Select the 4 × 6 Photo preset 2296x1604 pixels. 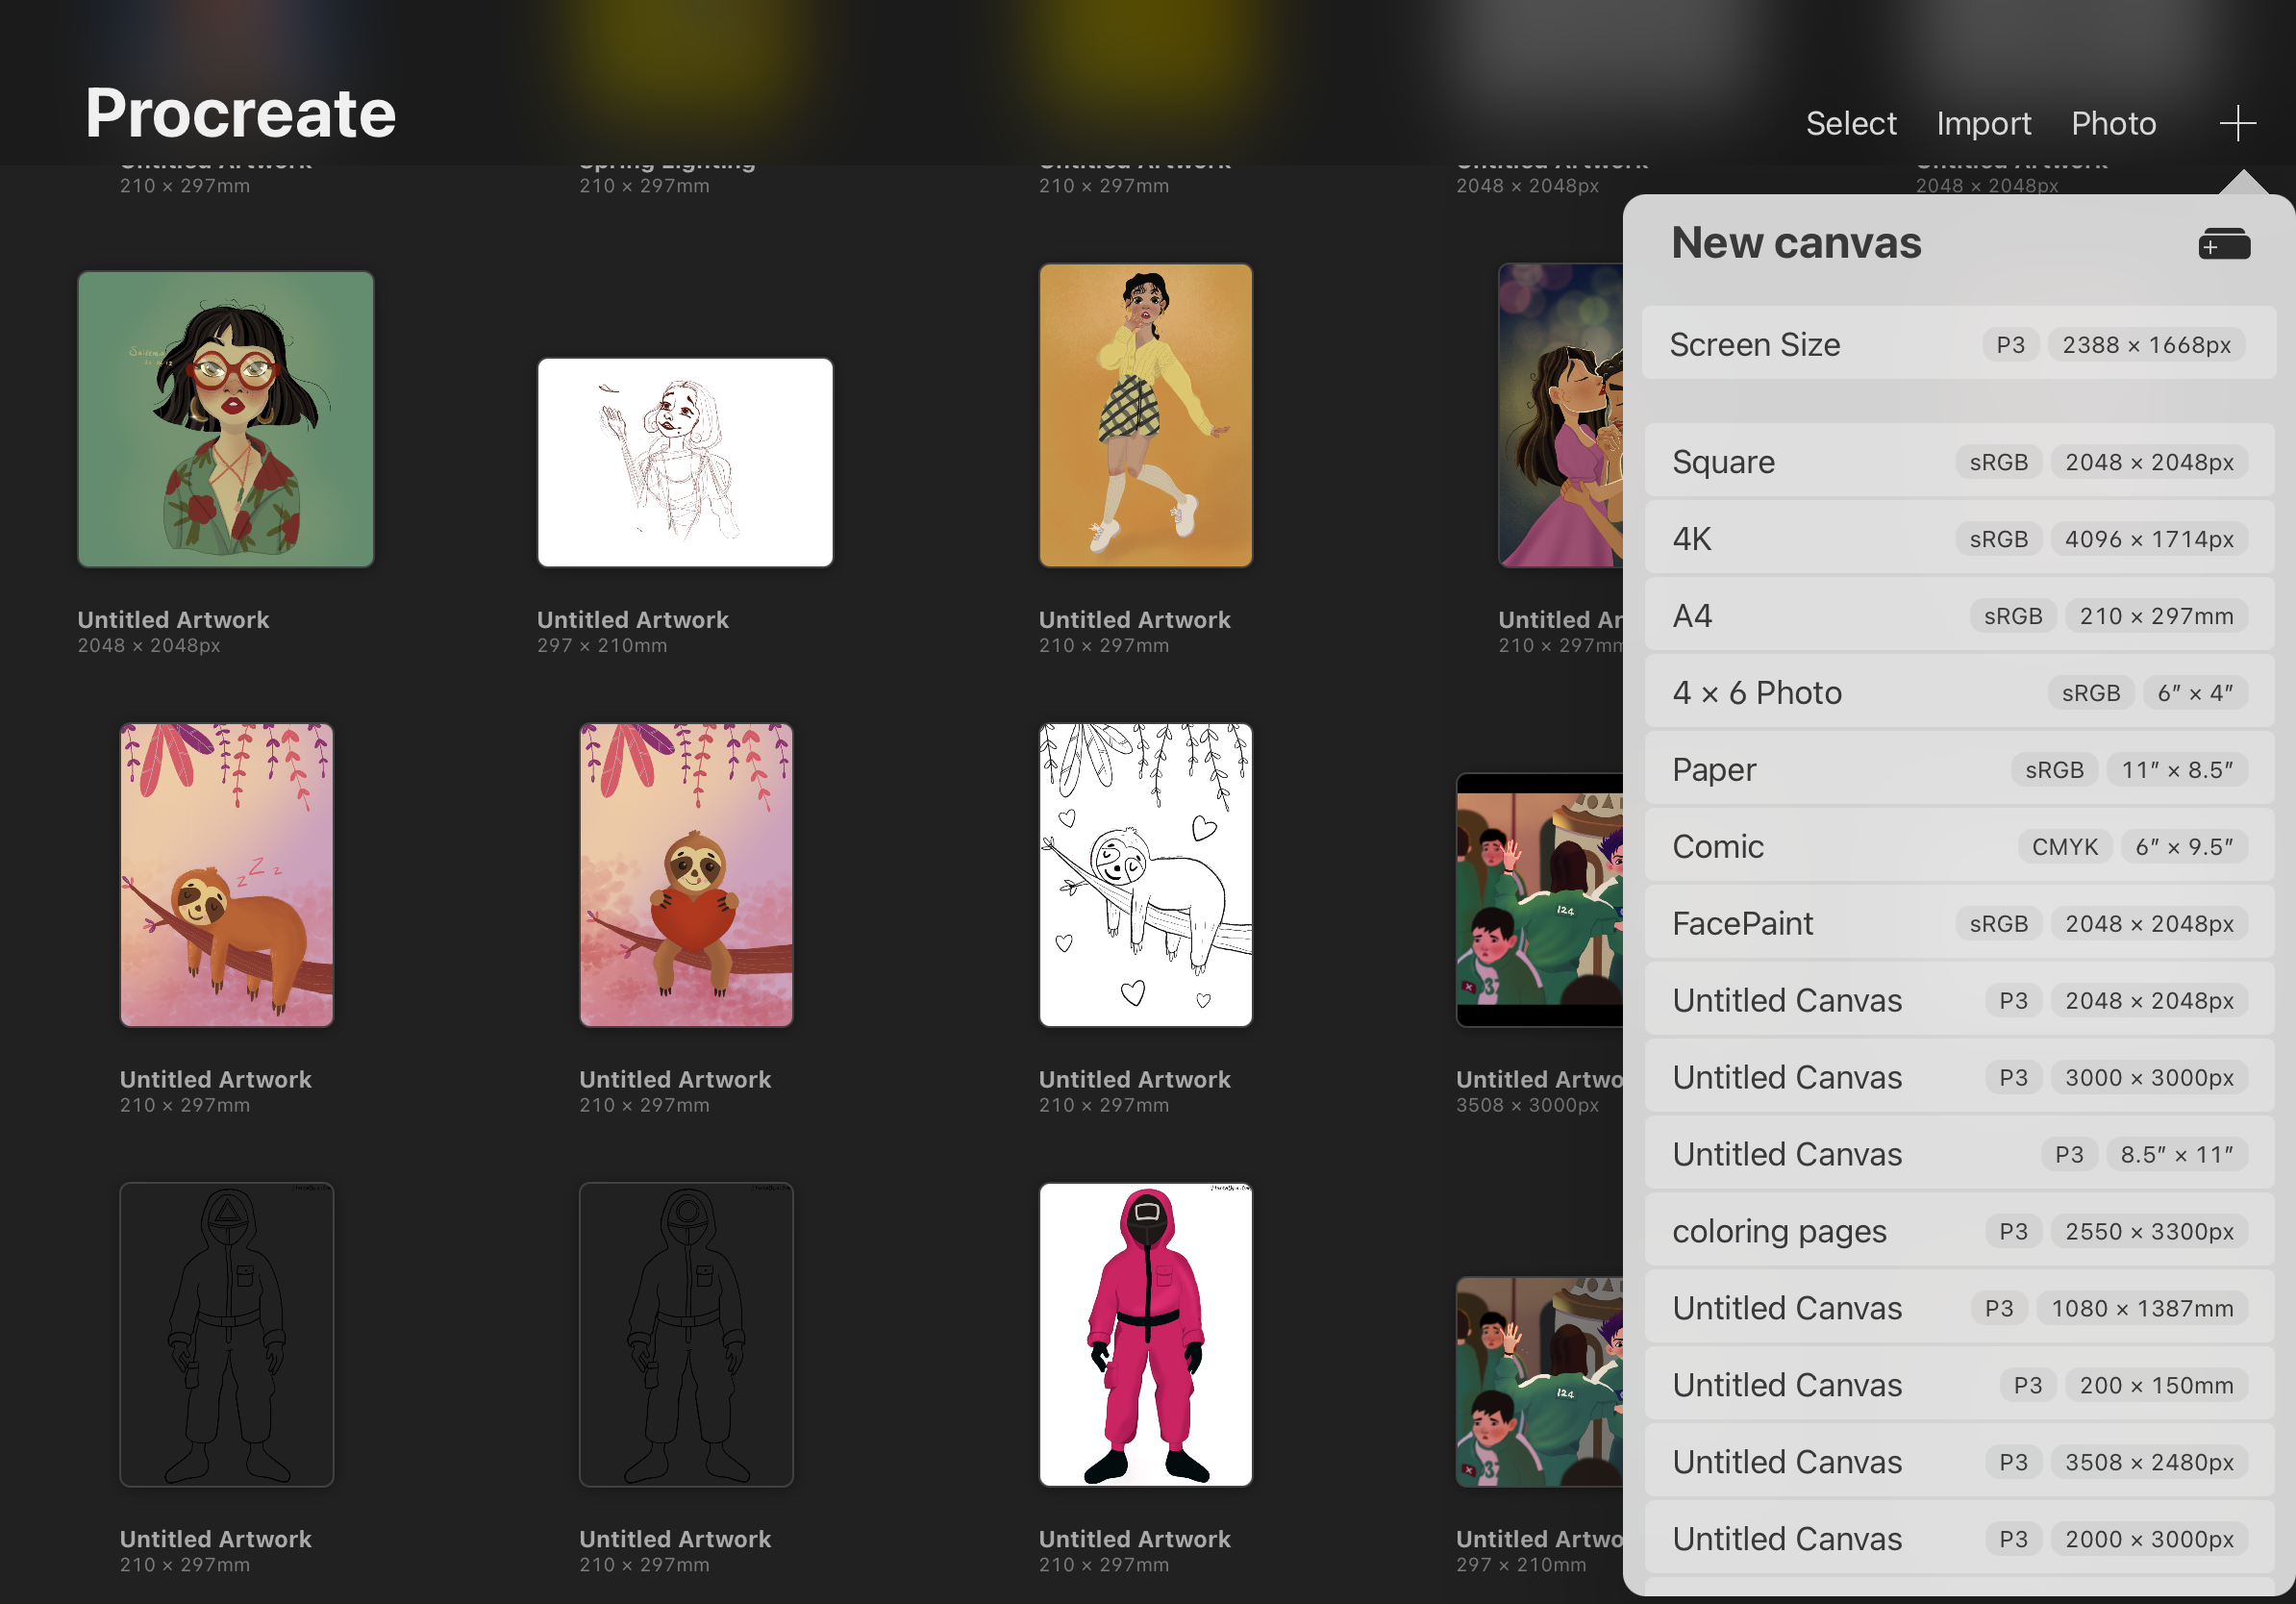[x=1959, y=693]
